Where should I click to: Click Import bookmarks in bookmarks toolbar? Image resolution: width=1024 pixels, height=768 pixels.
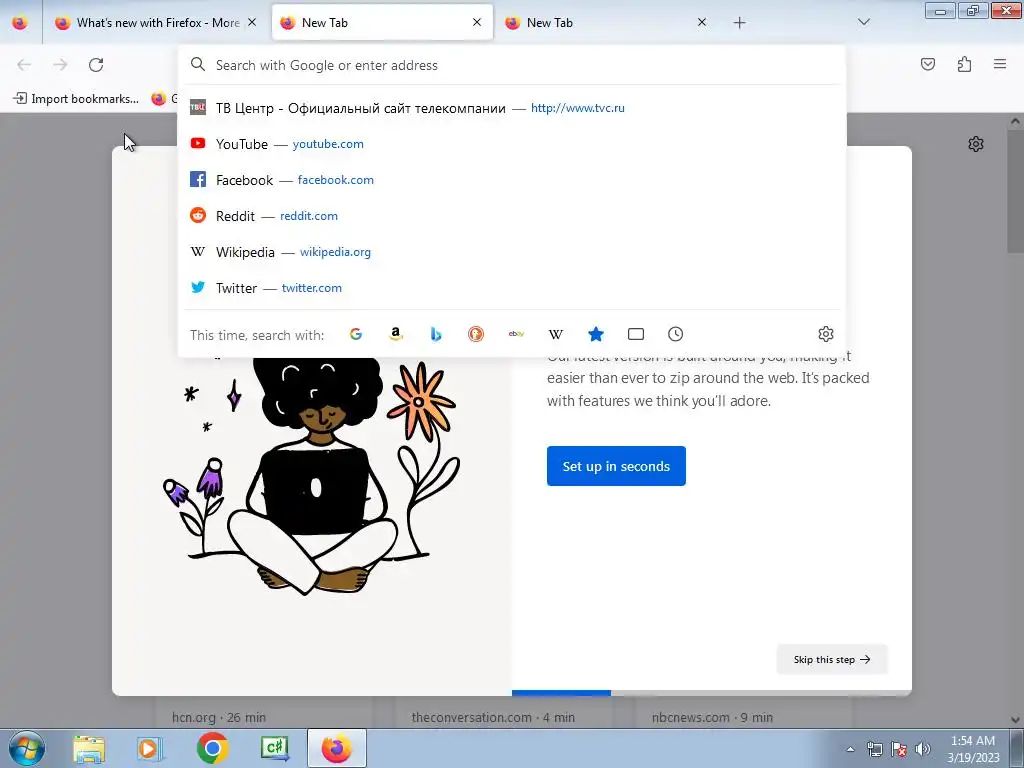click(x=76, y=99)
